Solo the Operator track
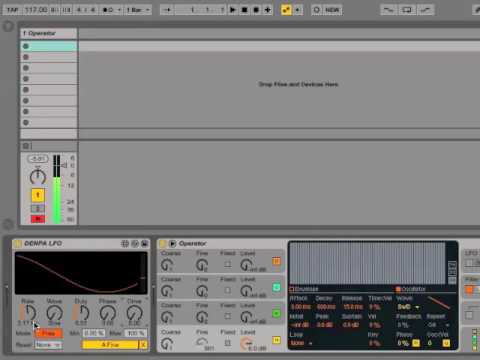The image size is (480, 360). click(x=38, y=209)
